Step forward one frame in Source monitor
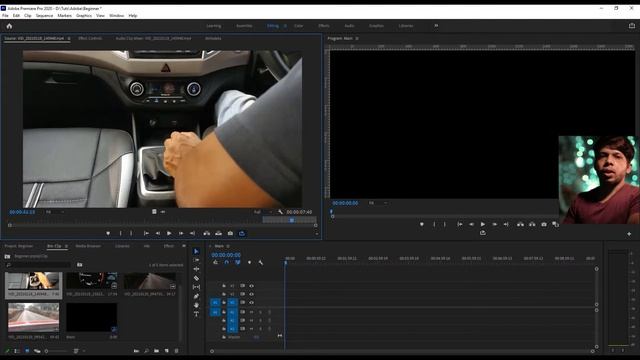The width and height of the screenshot is (640, 360). pos(181,233)
